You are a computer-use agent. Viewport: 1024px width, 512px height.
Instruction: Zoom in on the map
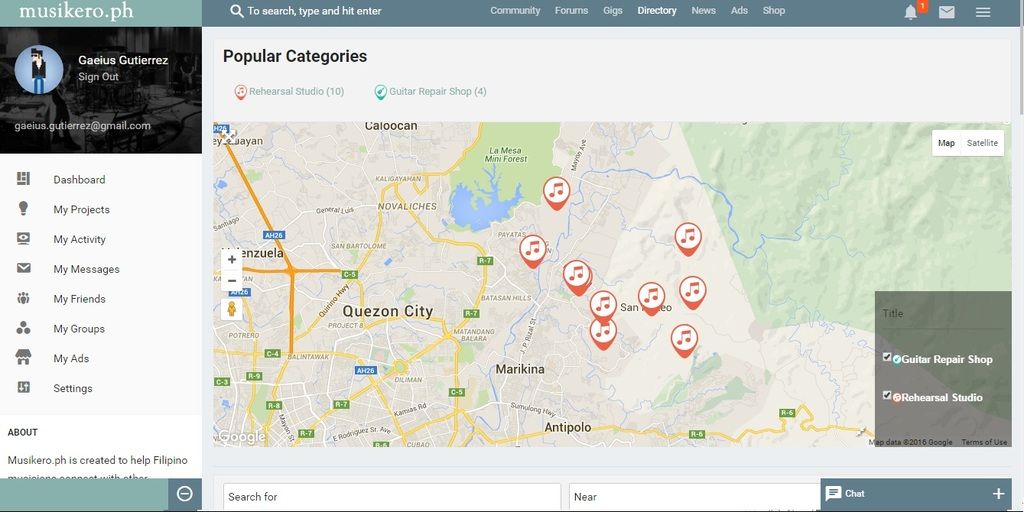(232, 259)
